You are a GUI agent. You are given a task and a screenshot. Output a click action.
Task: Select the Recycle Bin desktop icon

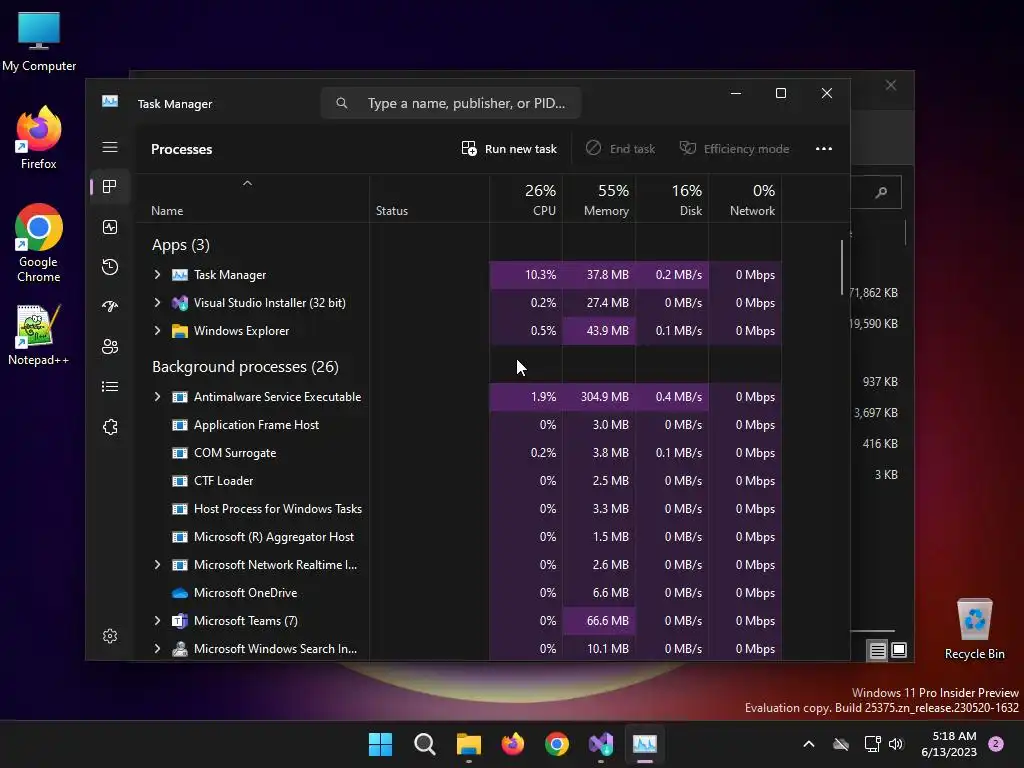tap(974, 629)
